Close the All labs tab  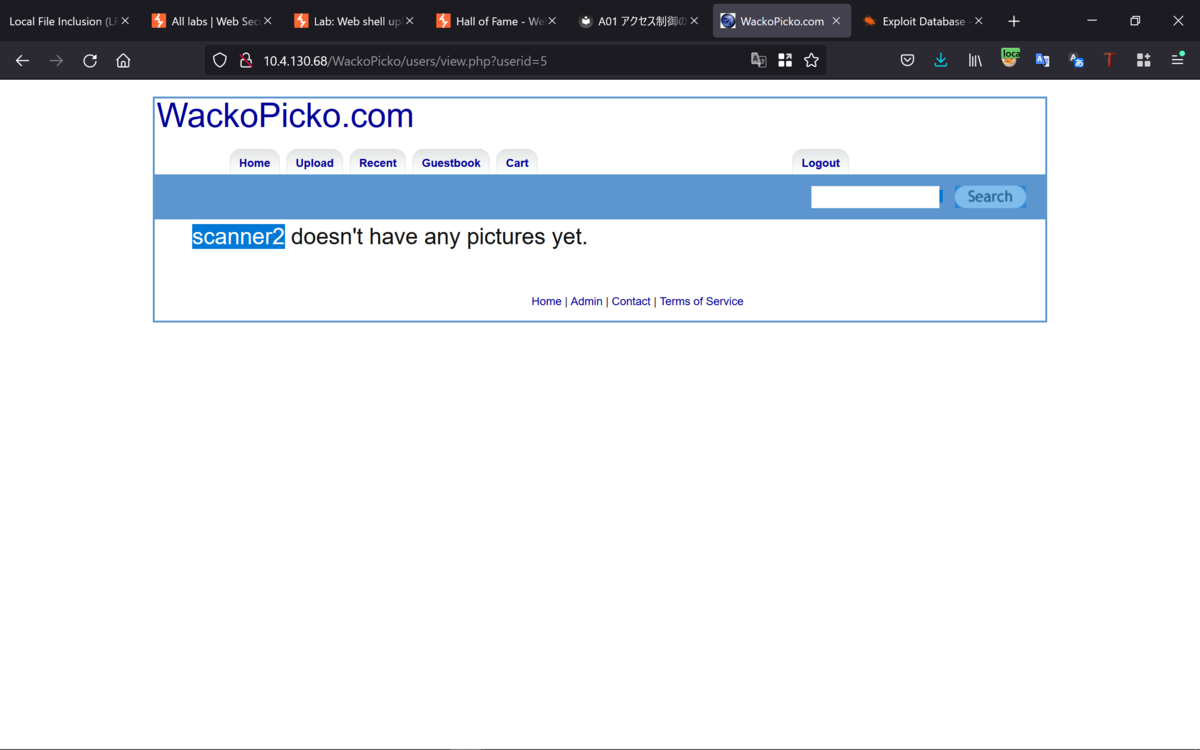[x=267, y=21]
